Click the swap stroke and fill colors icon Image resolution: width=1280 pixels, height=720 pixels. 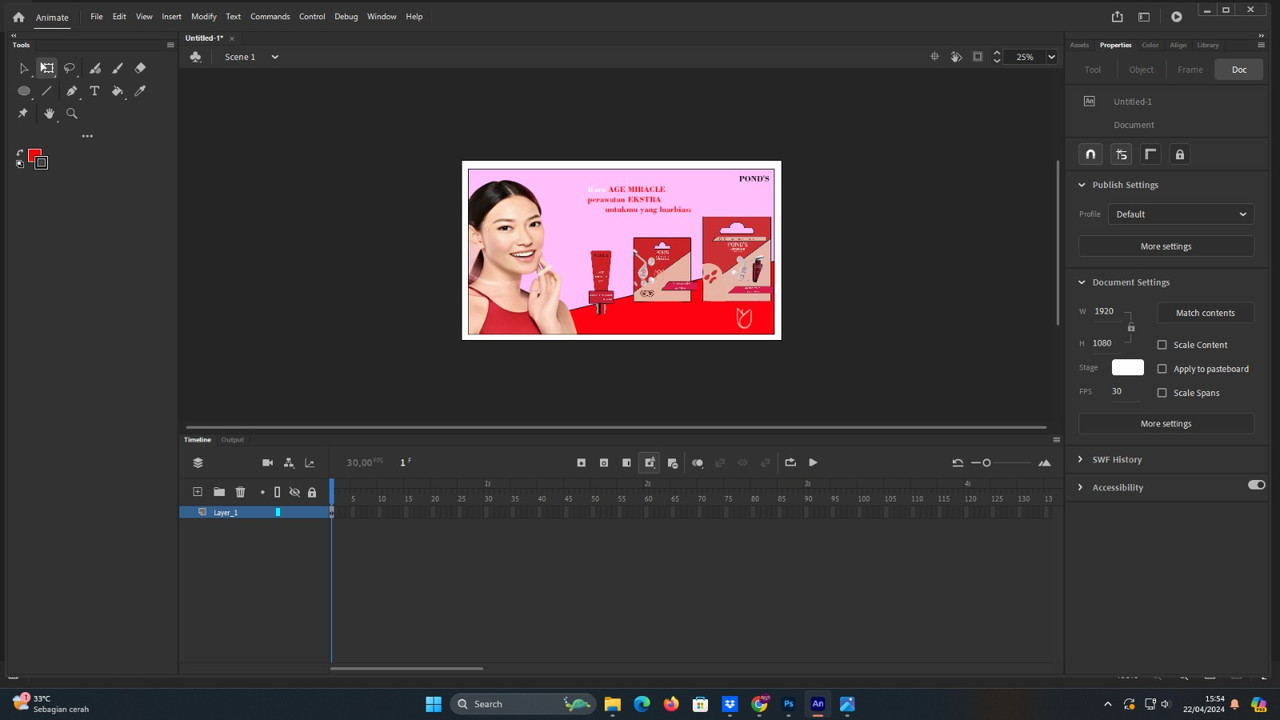pos(20,153)
